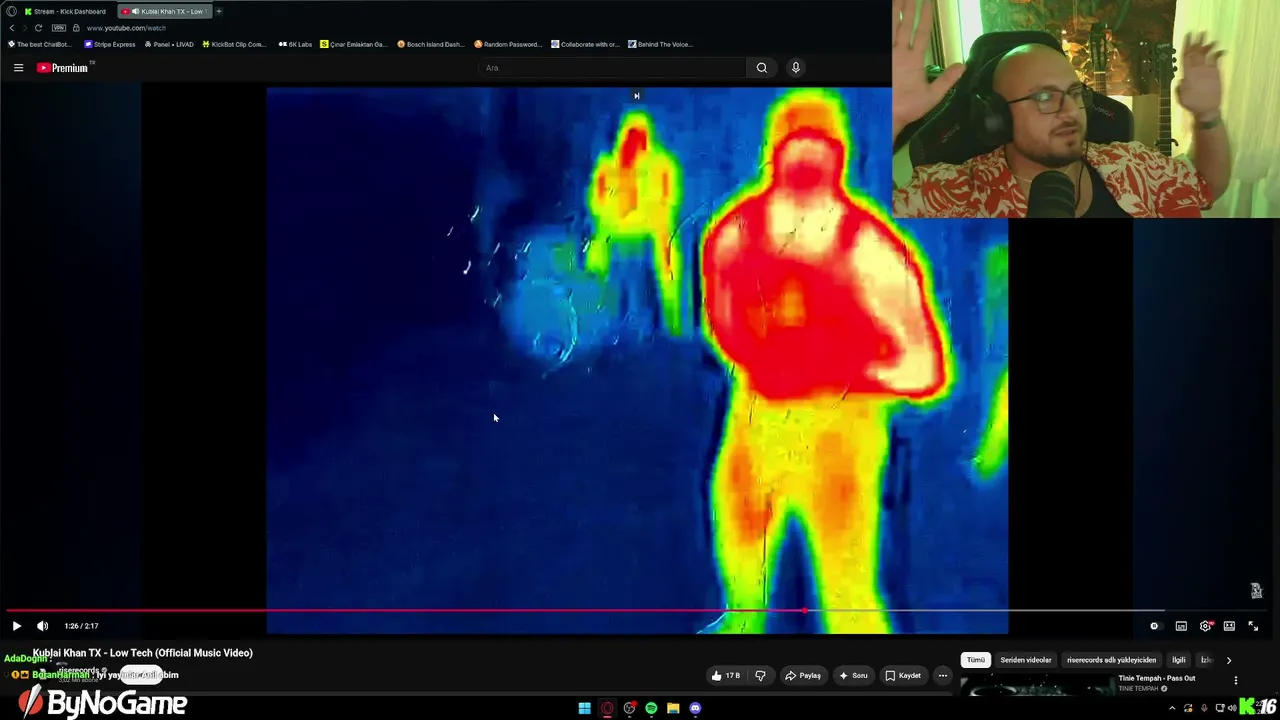Open the Windows Start menu
Screen dimensions: 1280x720
(585, 709)
